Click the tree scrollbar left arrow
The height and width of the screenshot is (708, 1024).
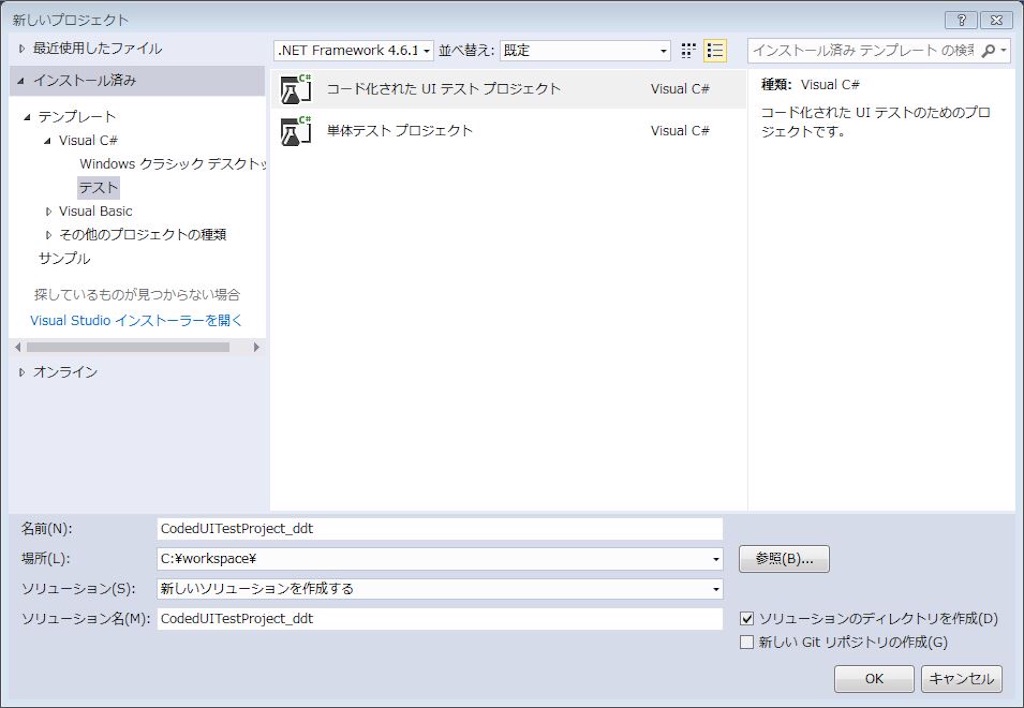(x=18, y=347)
